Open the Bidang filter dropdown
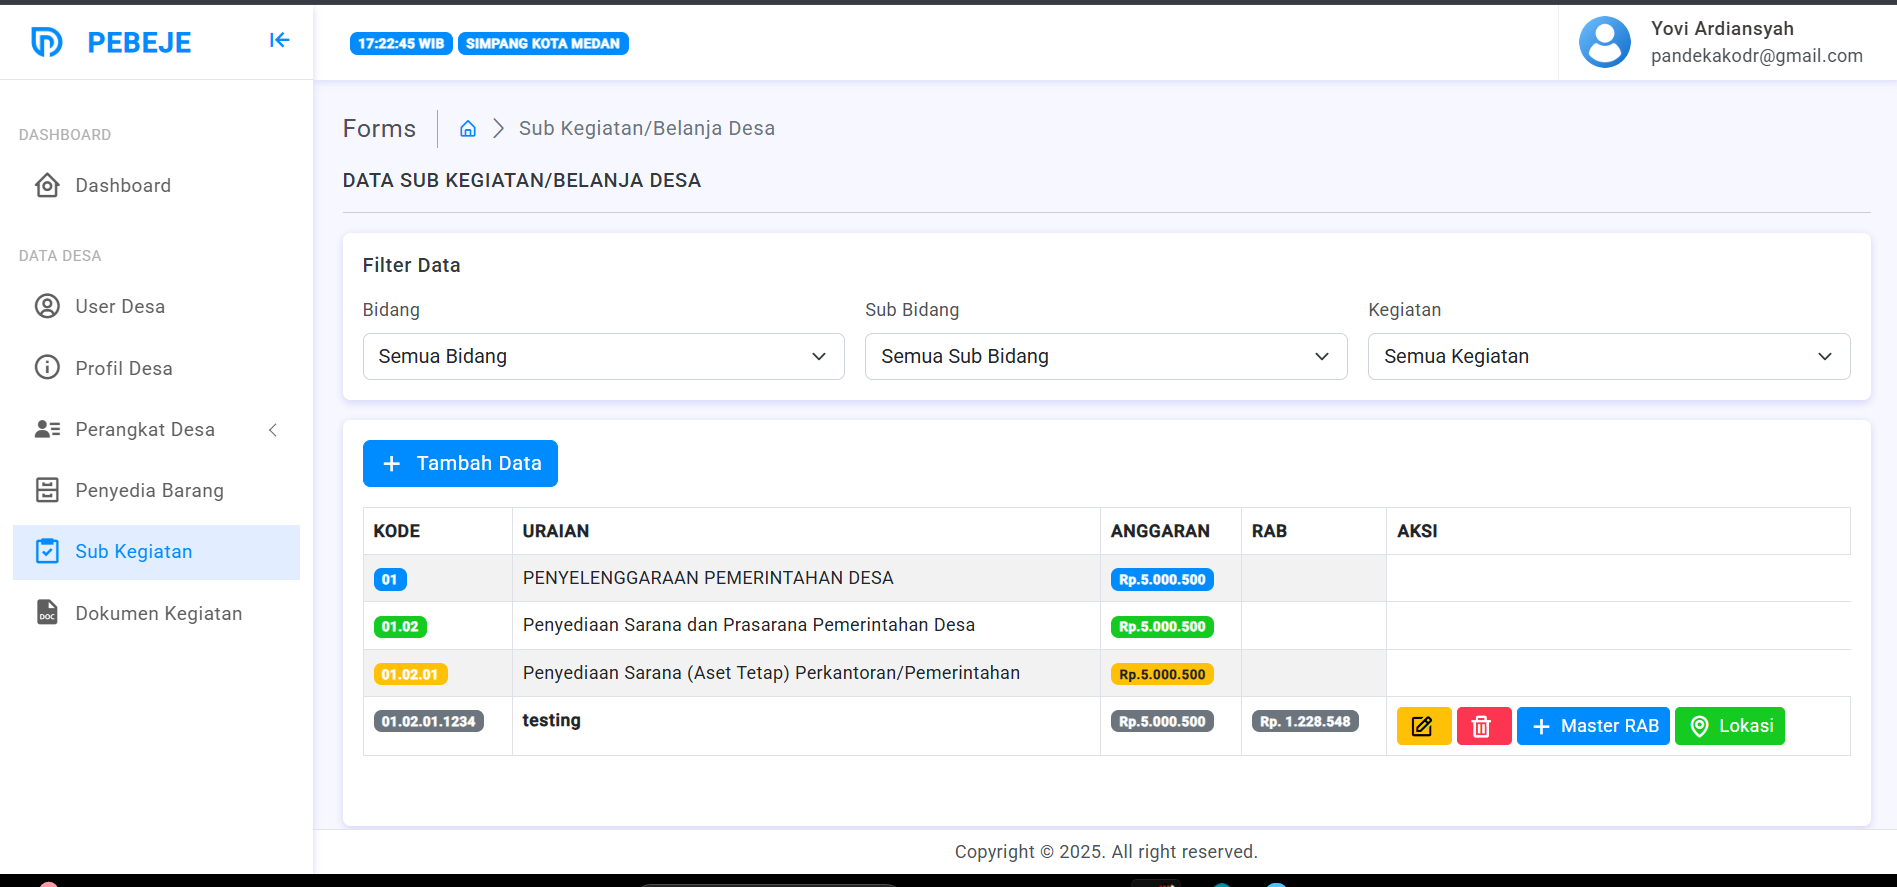This screenshot has height=887, width=1897. [x=603, y=357]
